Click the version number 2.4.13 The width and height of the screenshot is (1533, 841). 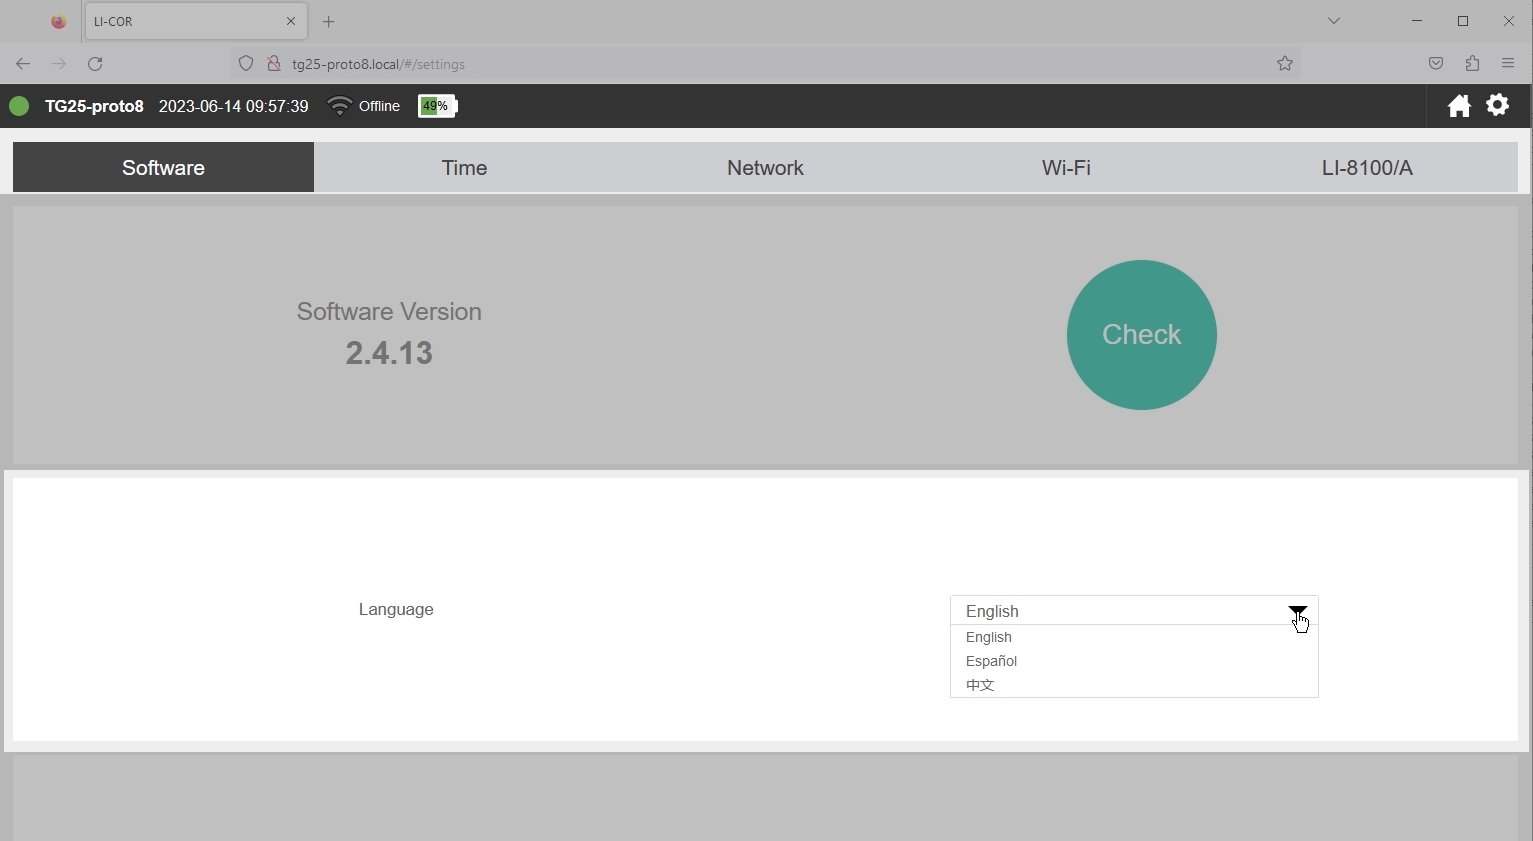click(x=389, y=353)
